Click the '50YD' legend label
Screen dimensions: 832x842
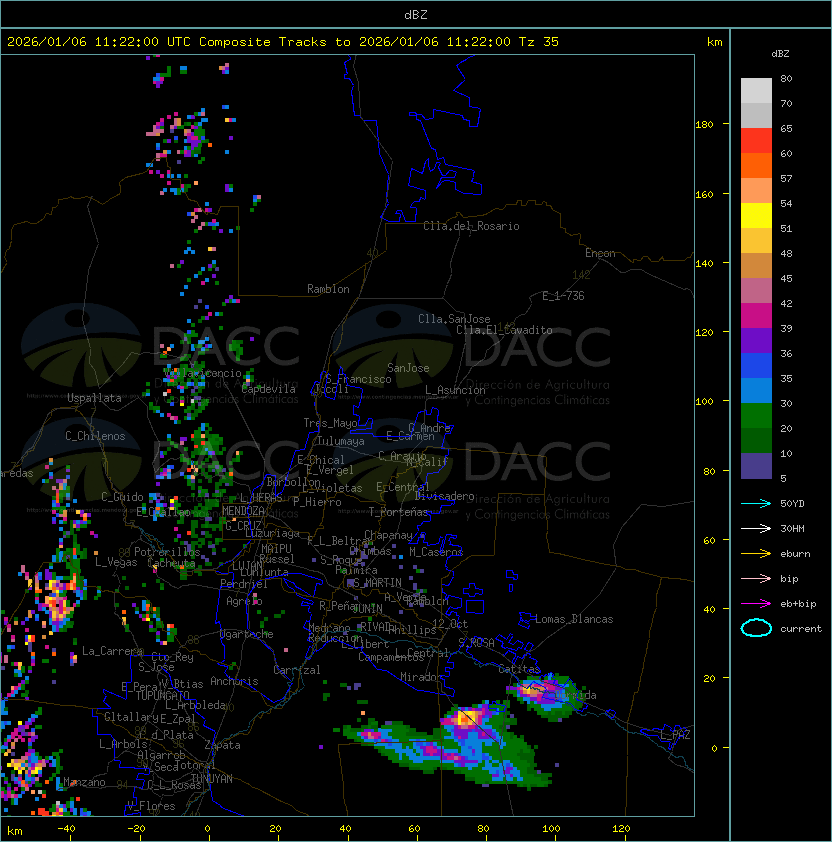tap(792, 504)
